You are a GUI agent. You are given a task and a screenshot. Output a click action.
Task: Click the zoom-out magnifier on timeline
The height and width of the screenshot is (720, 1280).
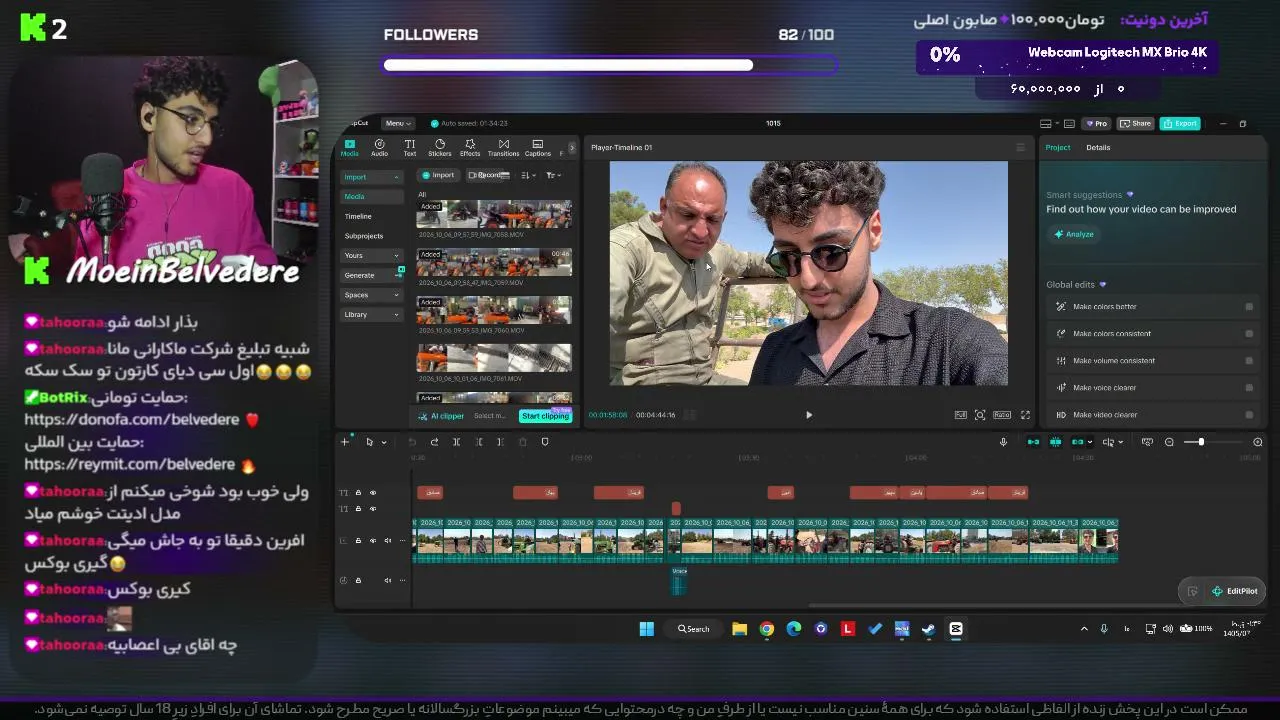tap(1169, 442)
